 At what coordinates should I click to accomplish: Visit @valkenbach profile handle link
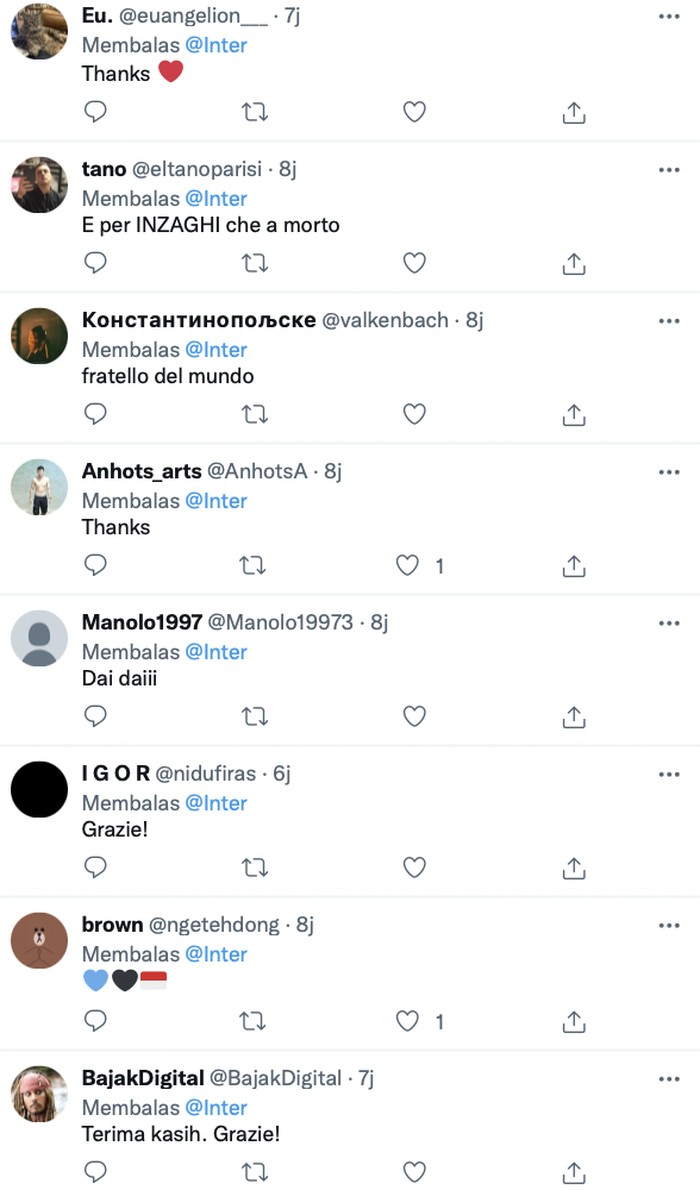point(384,320)
